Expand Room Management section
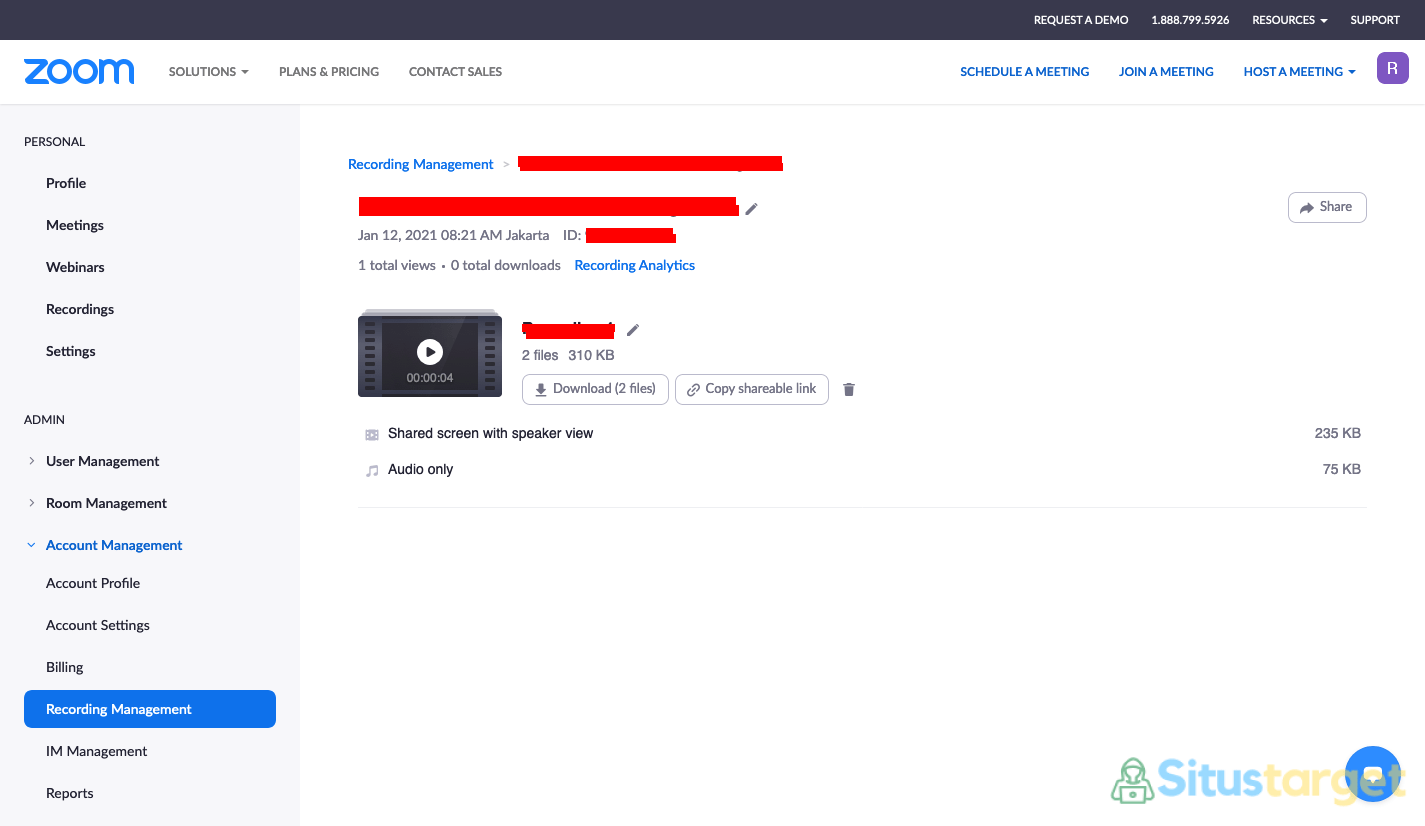 pyautogui.click(x=106, y=503)
